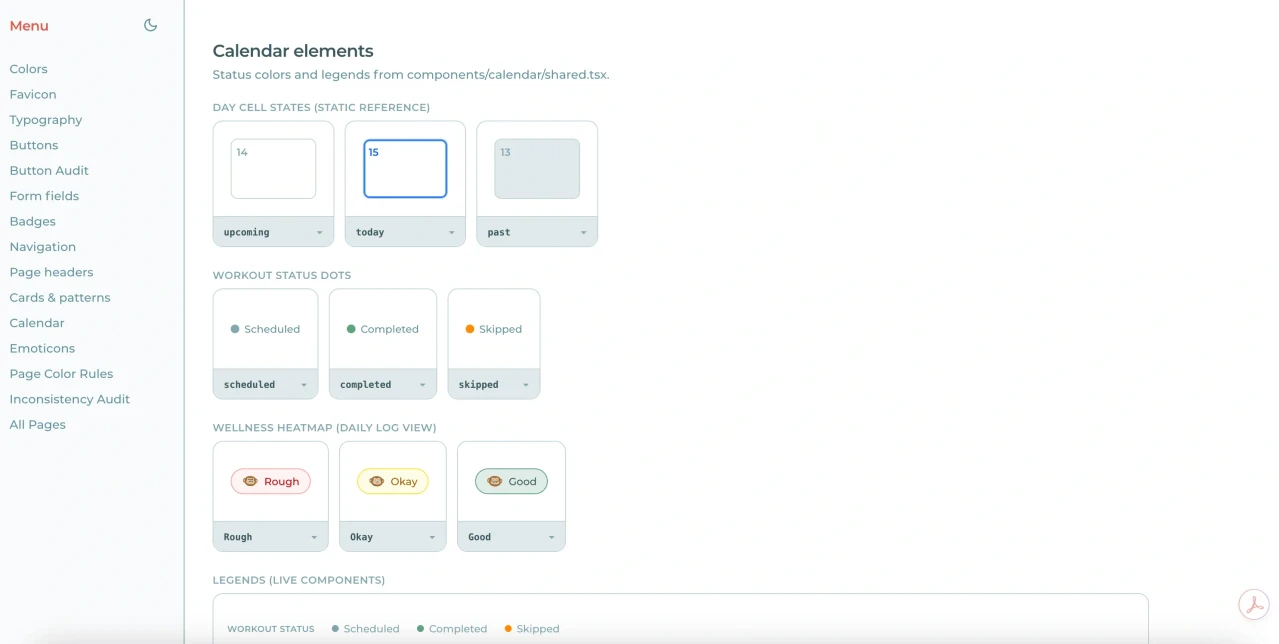Image resolution: width=1279 pixels, height=644 pixels.
Task: Open Page headers section
Action: (51, 272)
